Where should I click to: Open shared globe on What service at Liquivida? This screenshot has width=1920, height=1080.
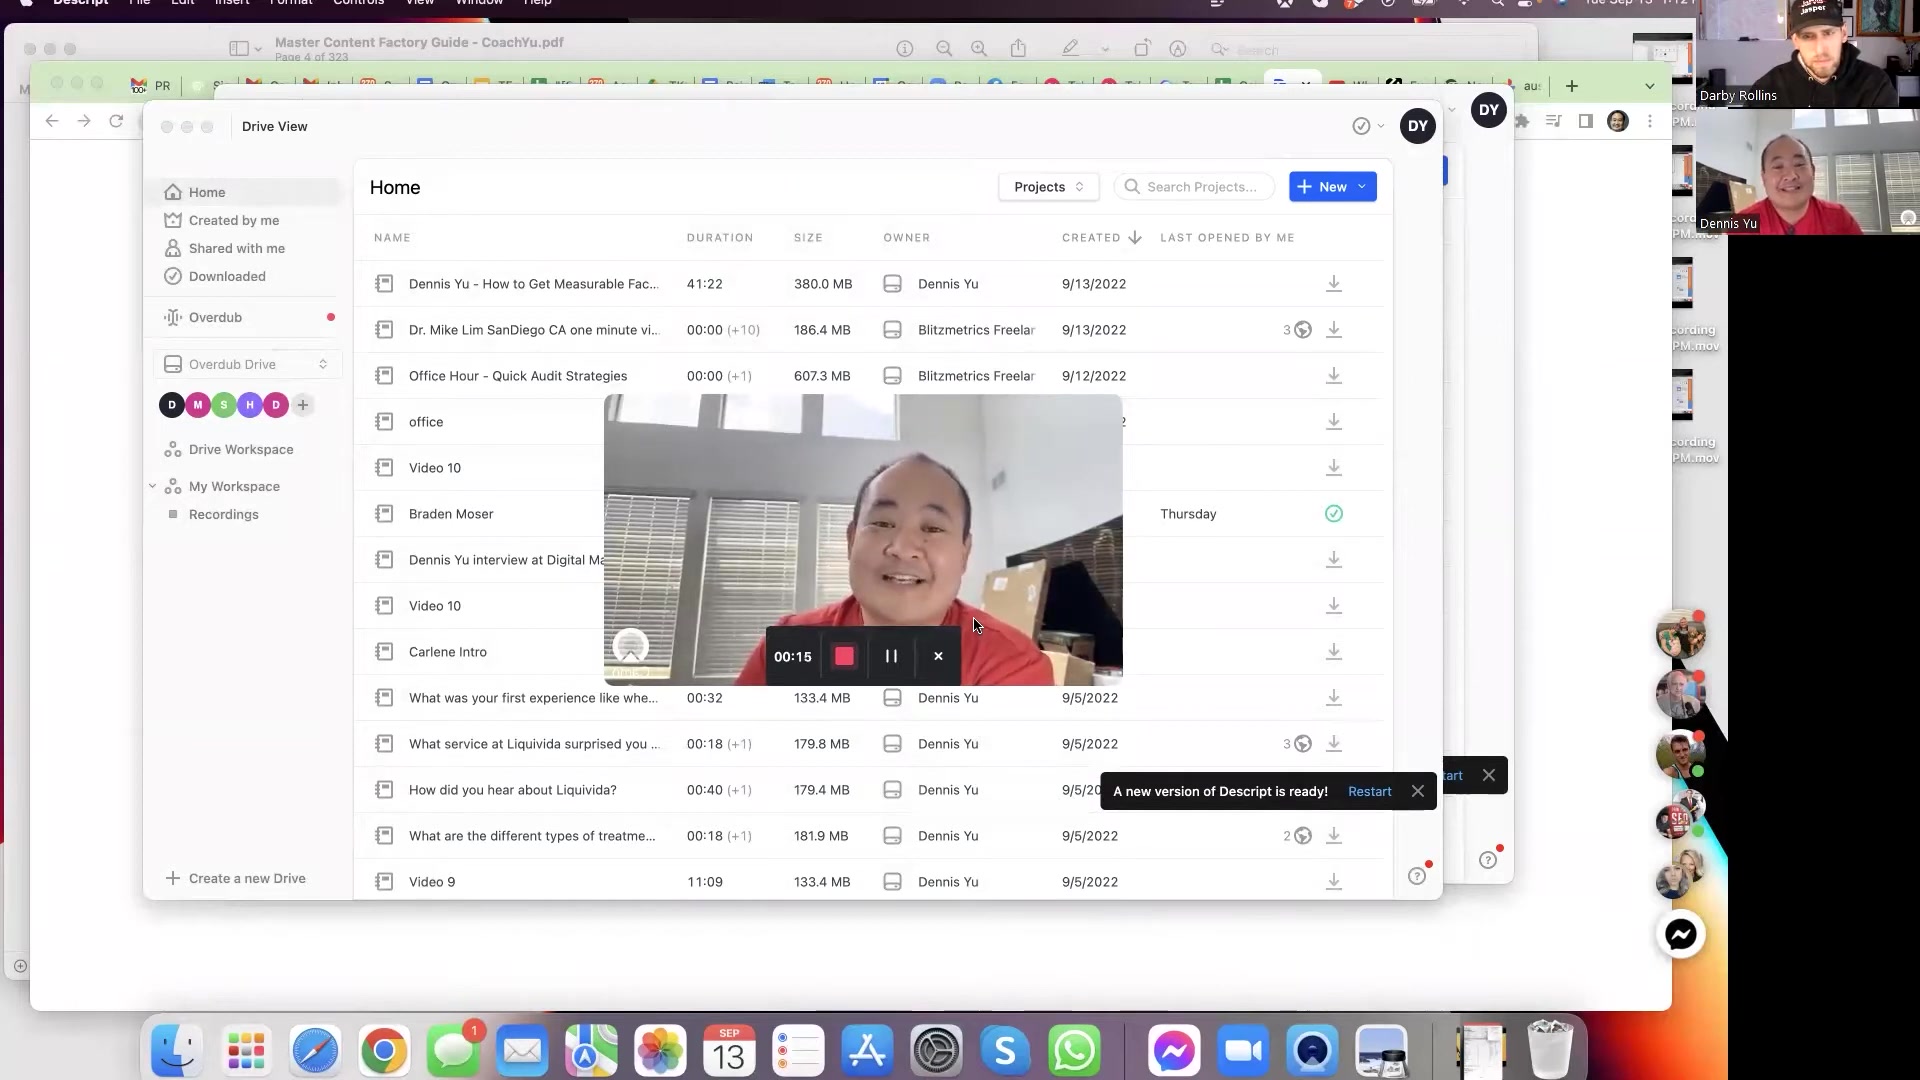[1302, 744]
